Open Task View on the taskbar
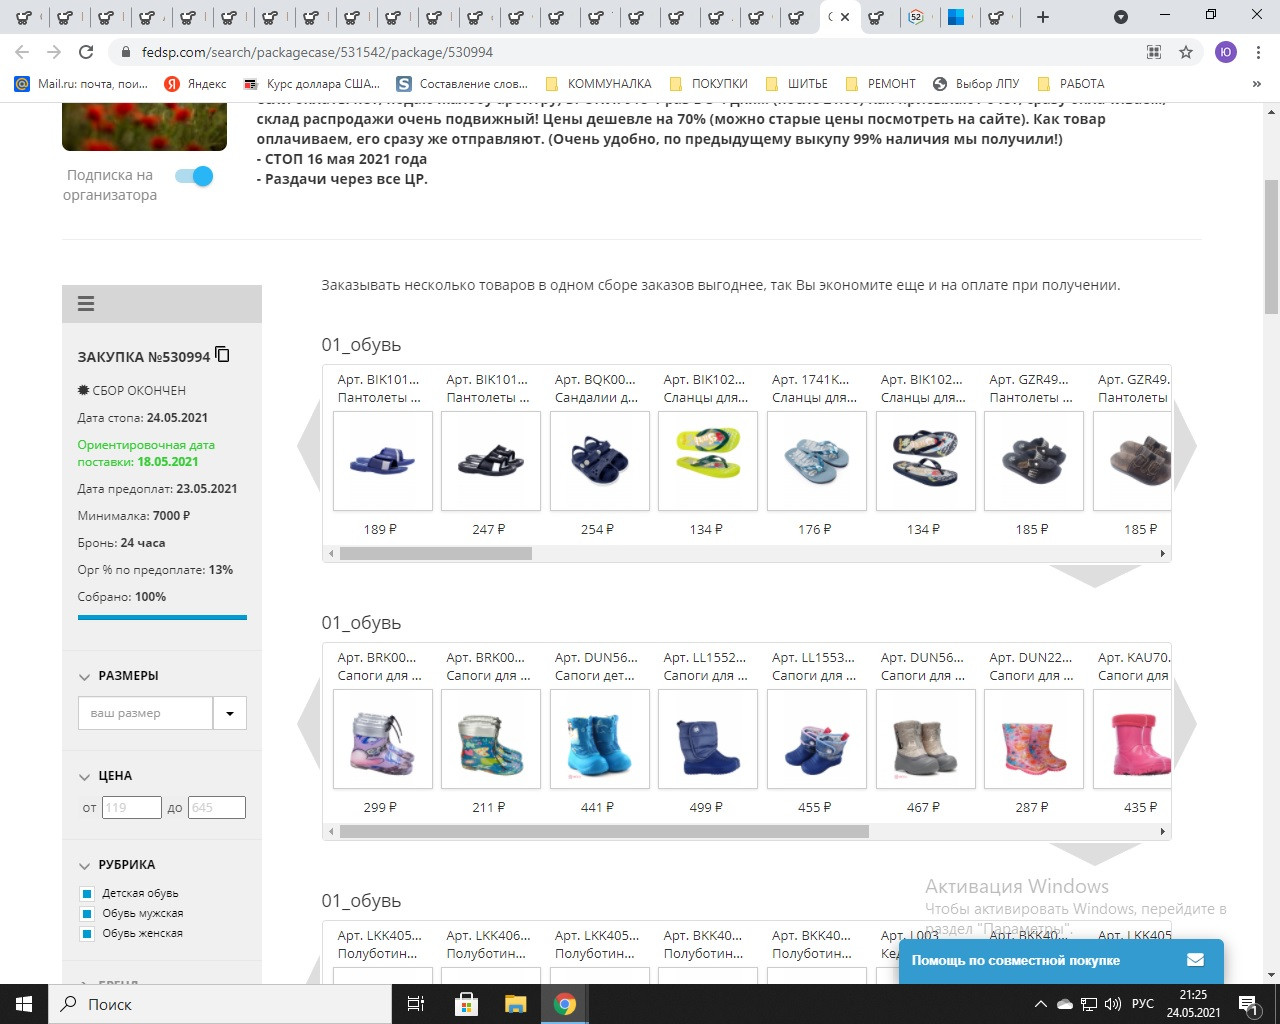The image size is (1280, 1024). (416, 1004)
